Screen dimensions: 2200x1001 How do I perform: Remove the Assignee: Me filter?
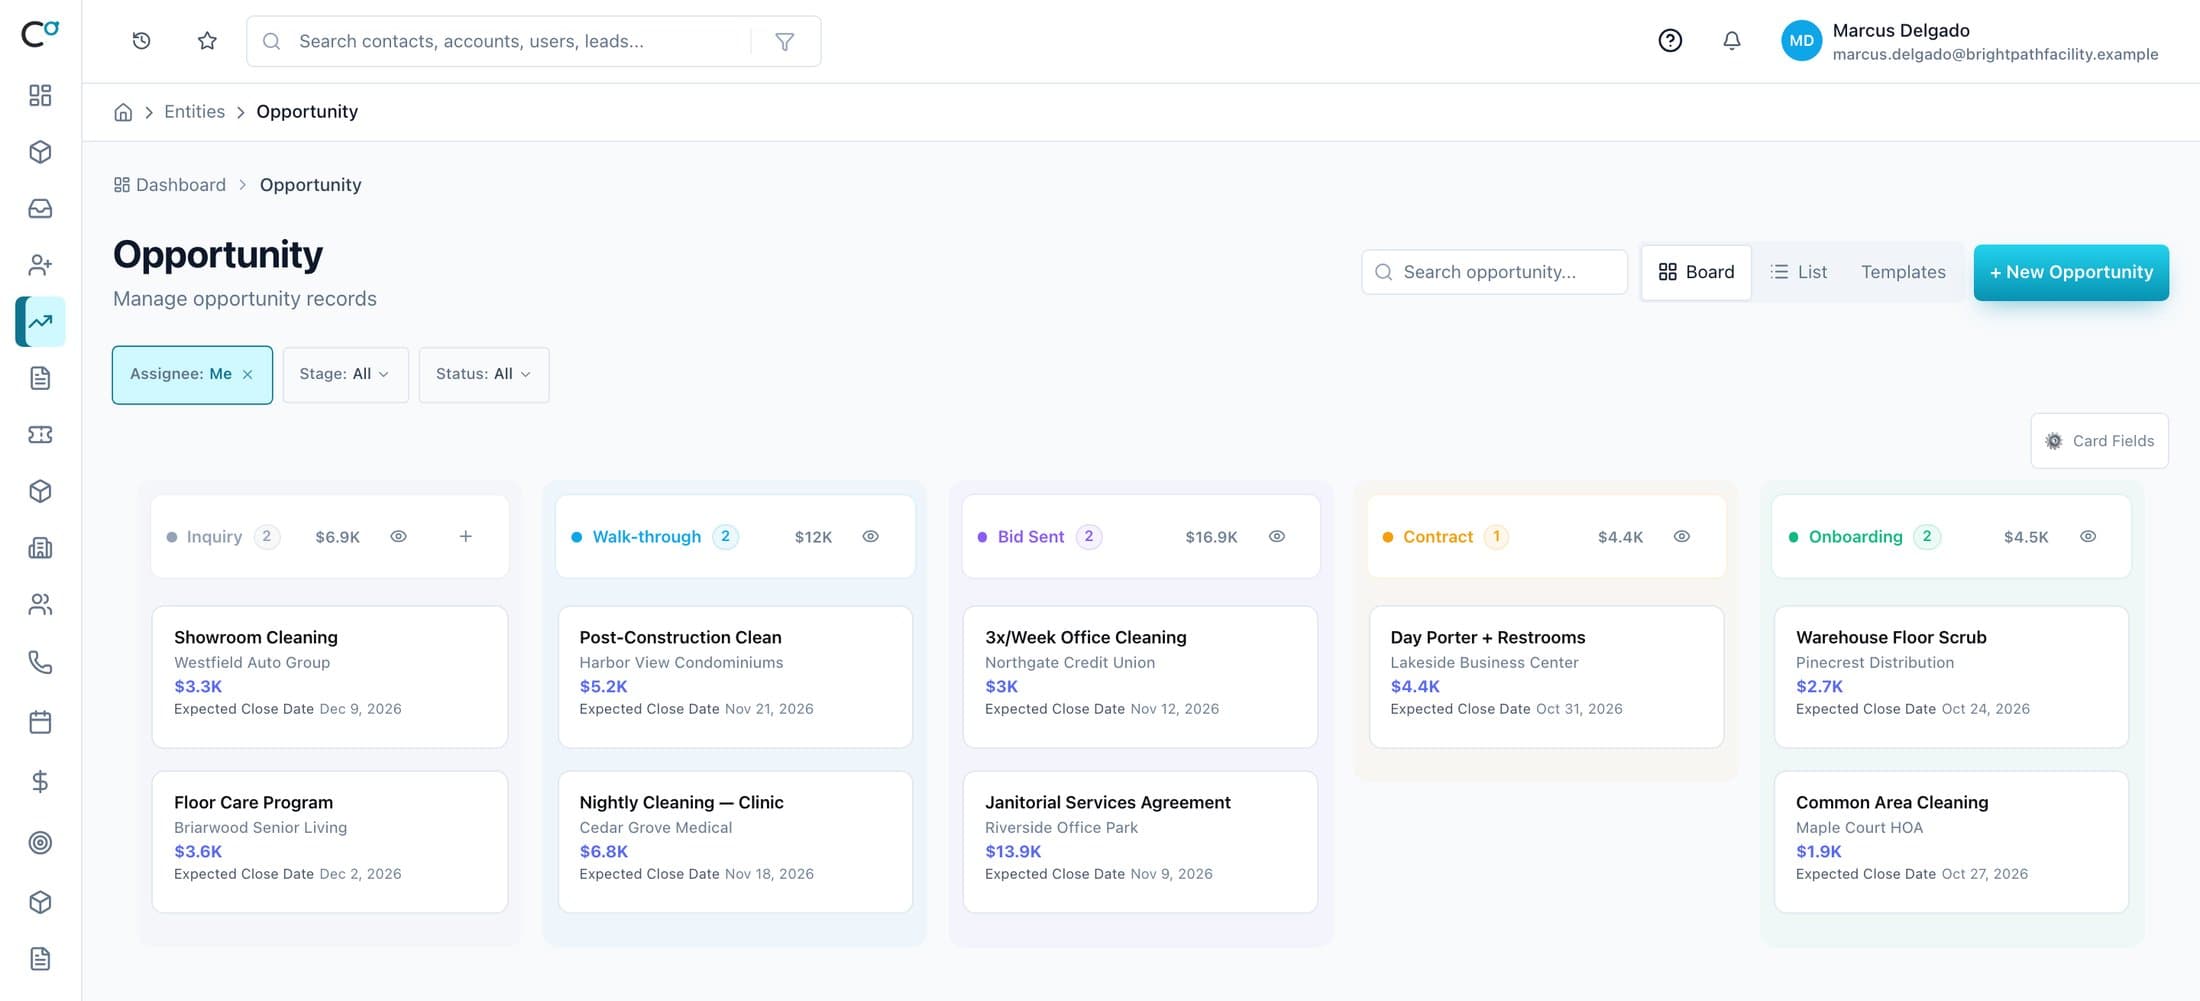(x=248, y=375)
